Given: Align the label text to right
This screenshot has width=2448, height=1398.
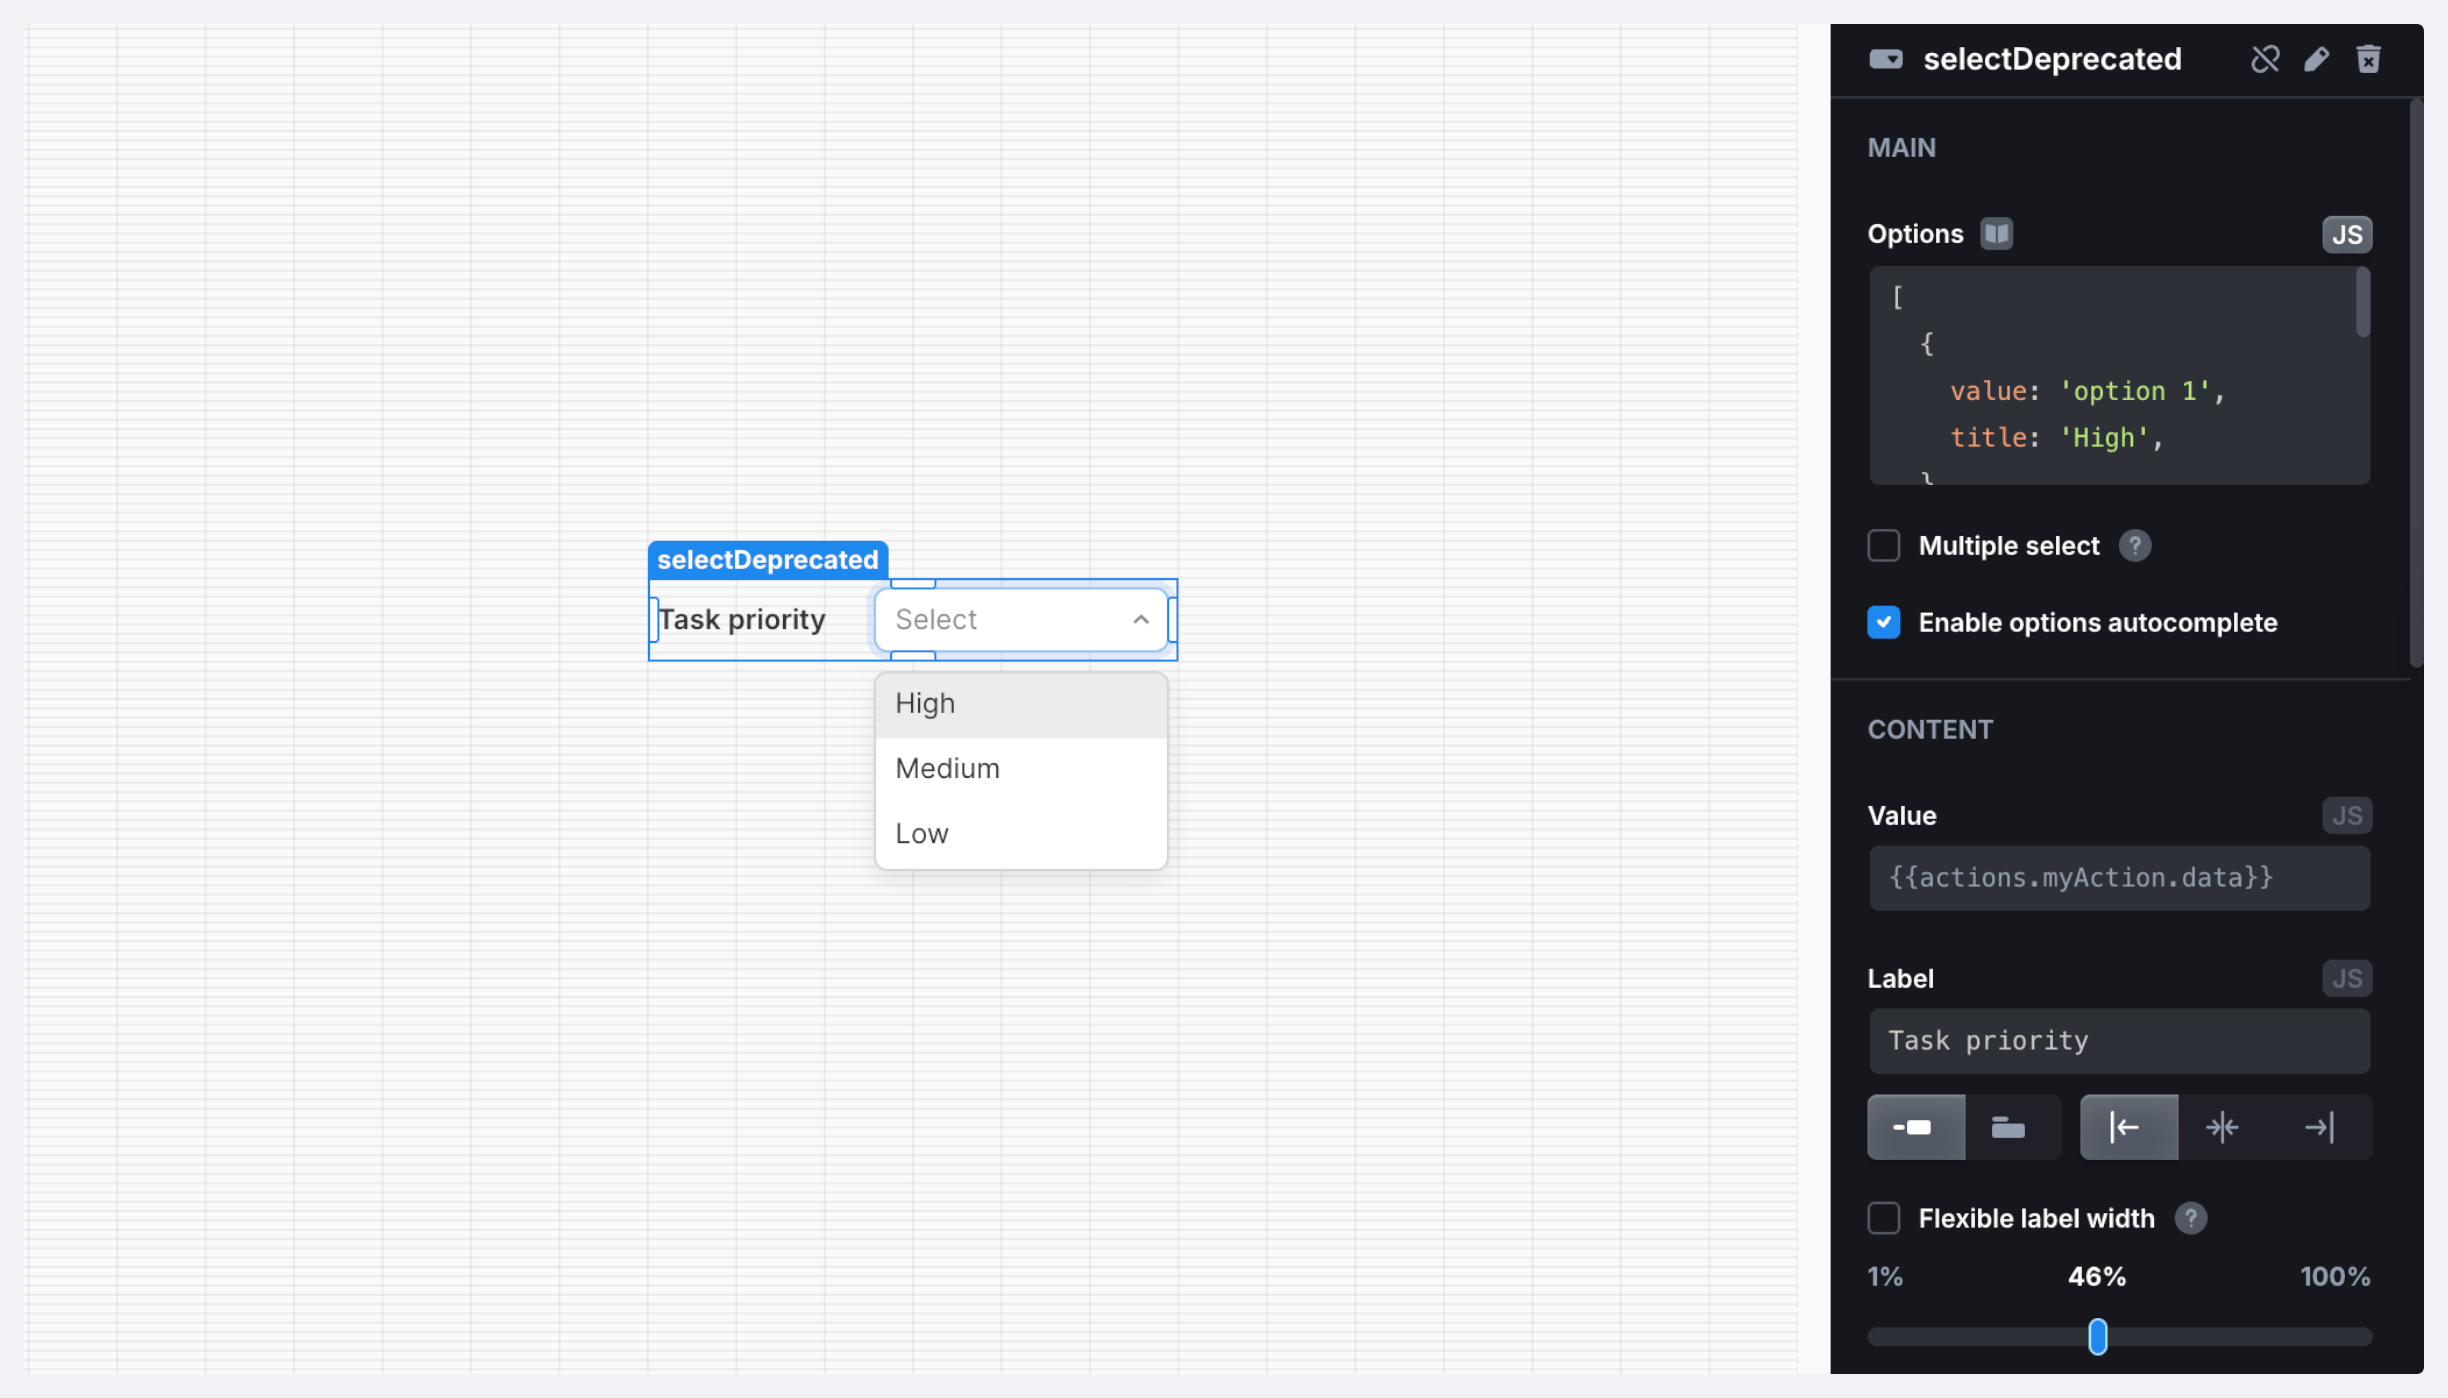Looking at the screenshot, I should tap(2318, 1127).
